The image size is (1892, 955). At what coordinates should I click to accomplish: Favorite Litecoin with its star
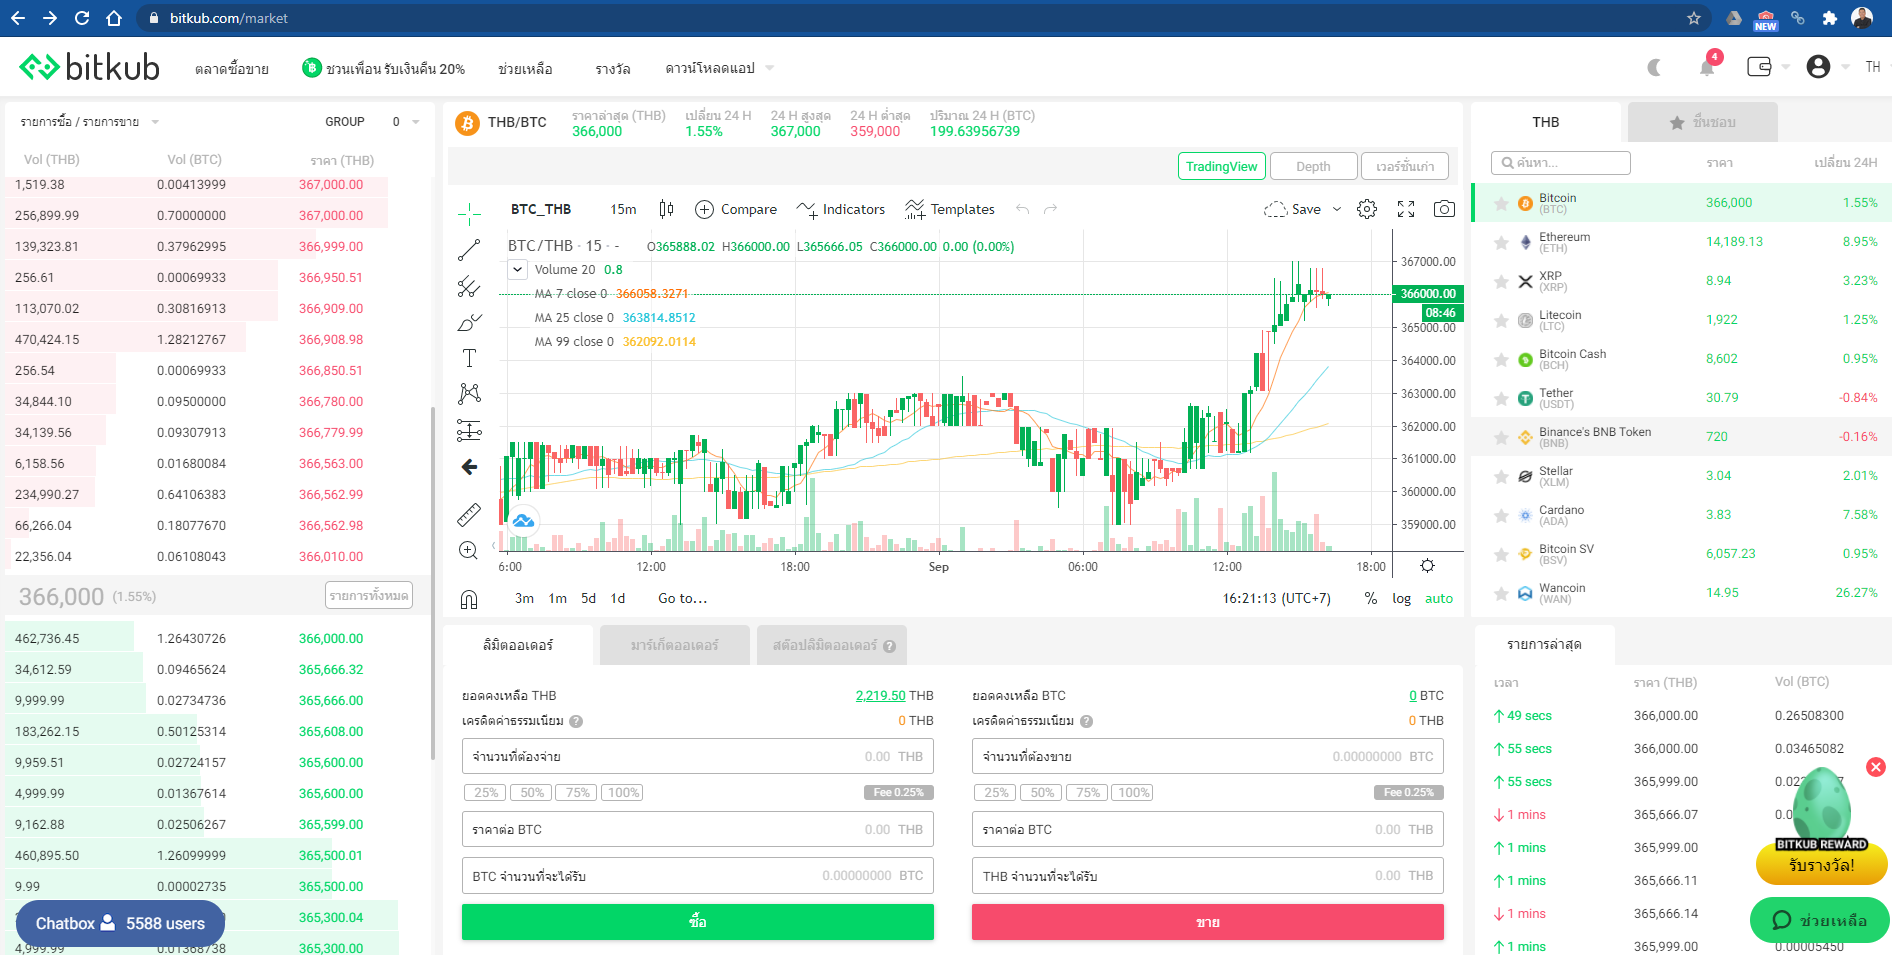tap(1501, 320)
